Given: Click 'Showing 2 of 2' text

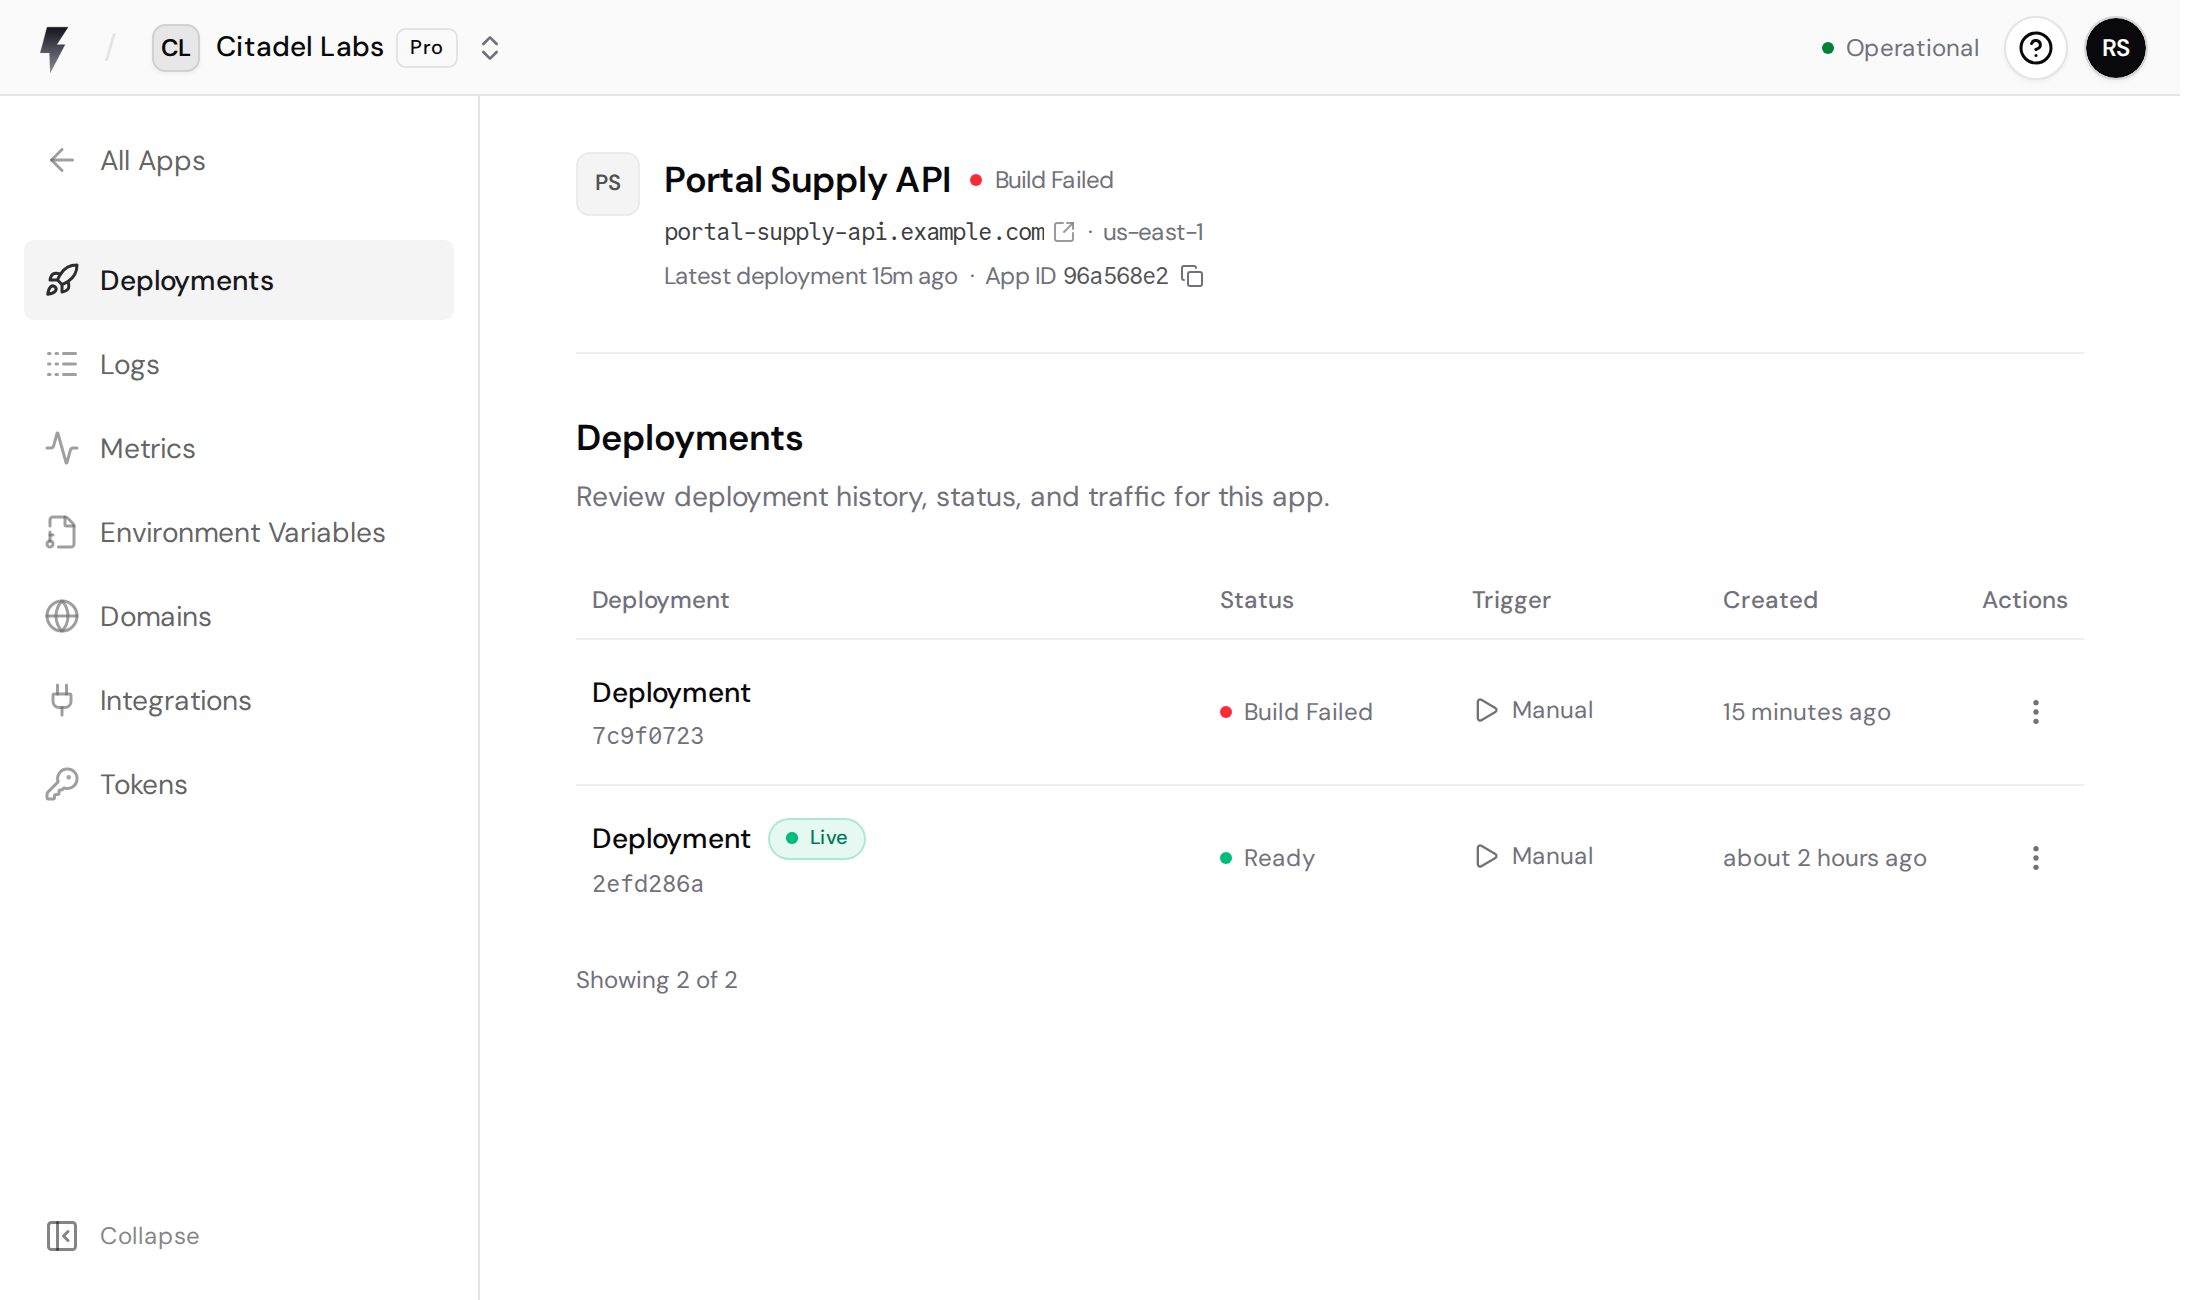Looking at the screenshot, I should (x=657, y=980).
